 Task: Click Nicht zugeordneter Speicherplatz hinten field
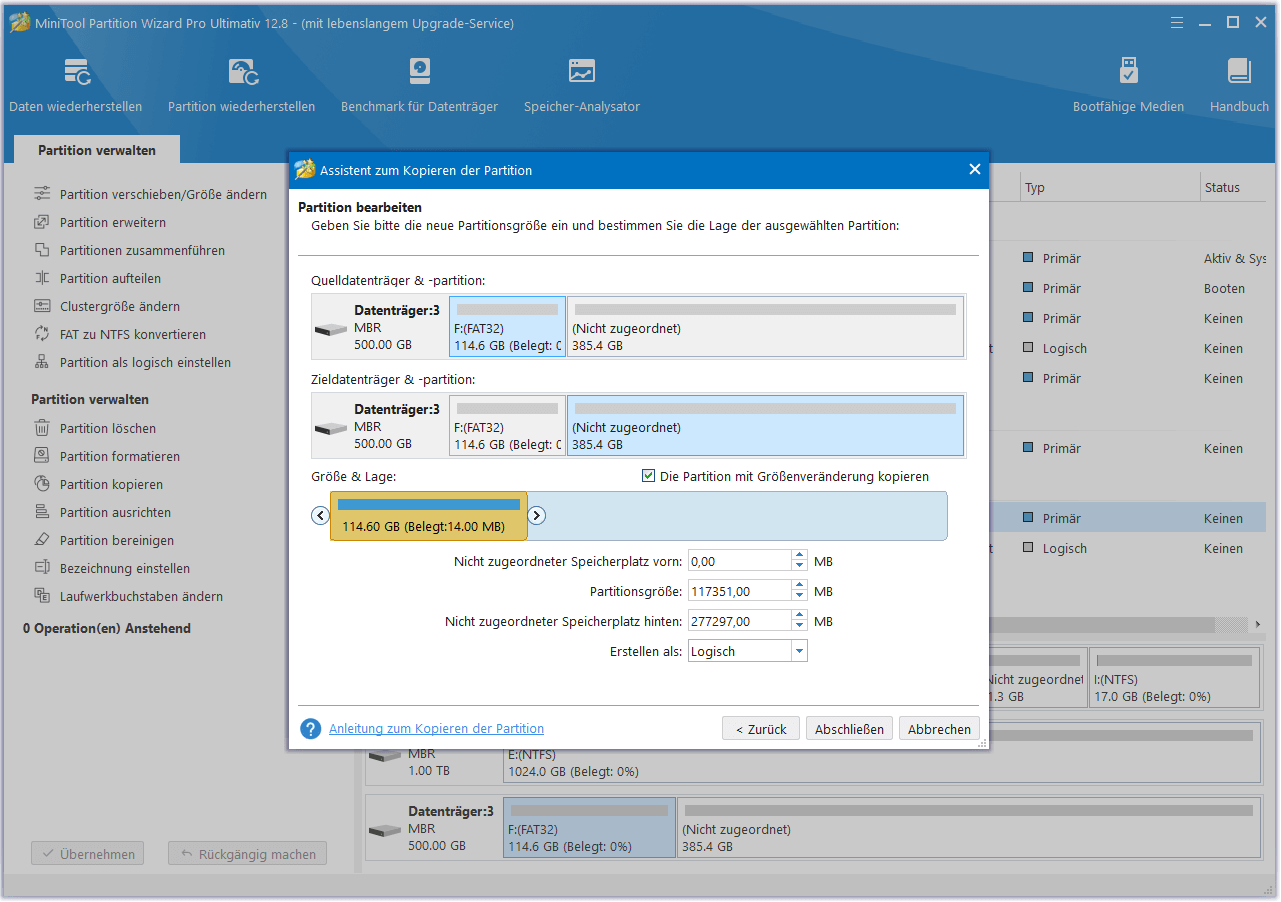(739, 621)
